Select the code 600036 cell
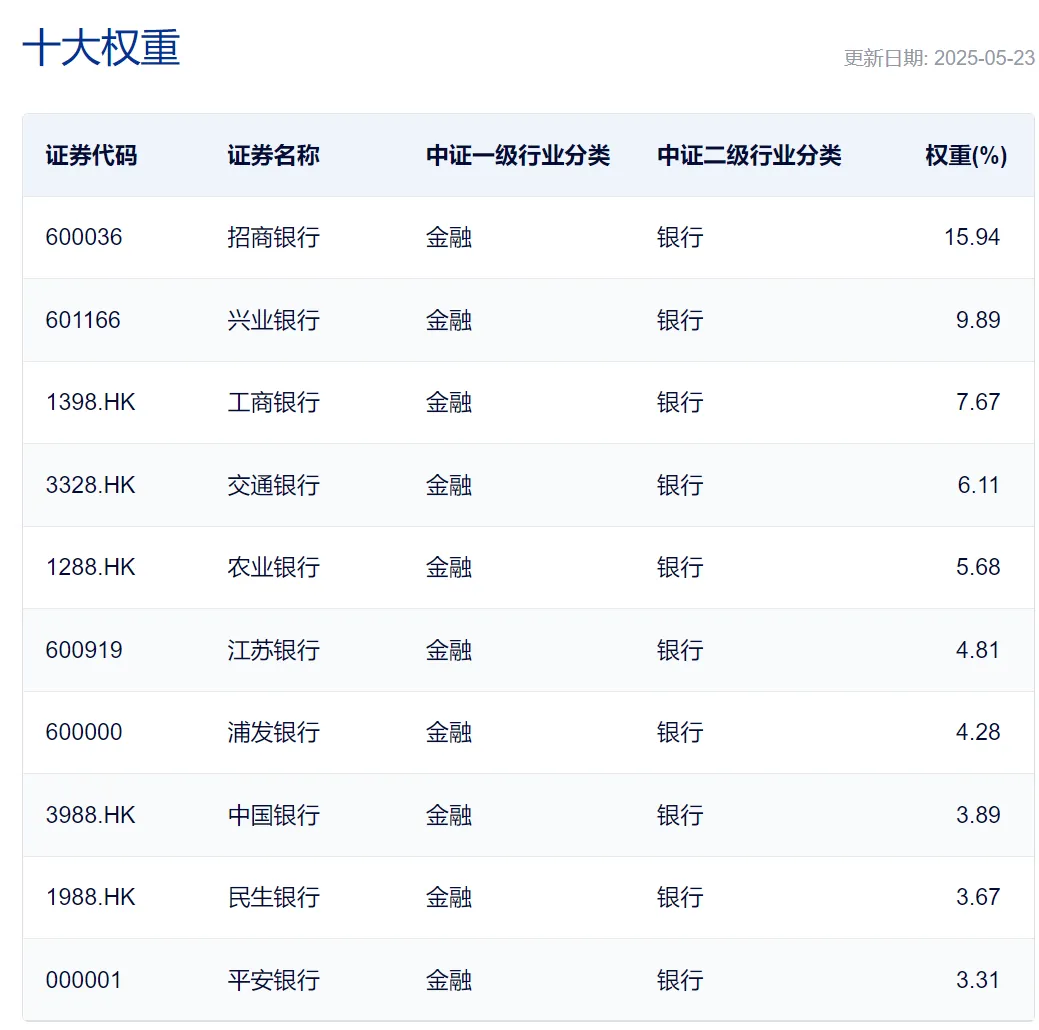1039x1030 pixels. click(84, 237)
